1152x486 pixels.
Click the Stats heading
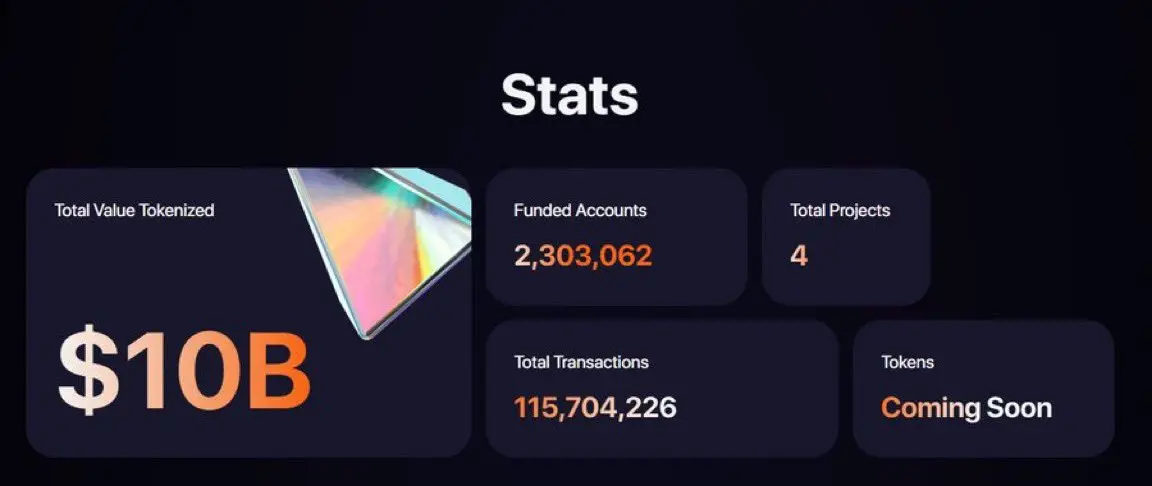(x=569, y=95)
